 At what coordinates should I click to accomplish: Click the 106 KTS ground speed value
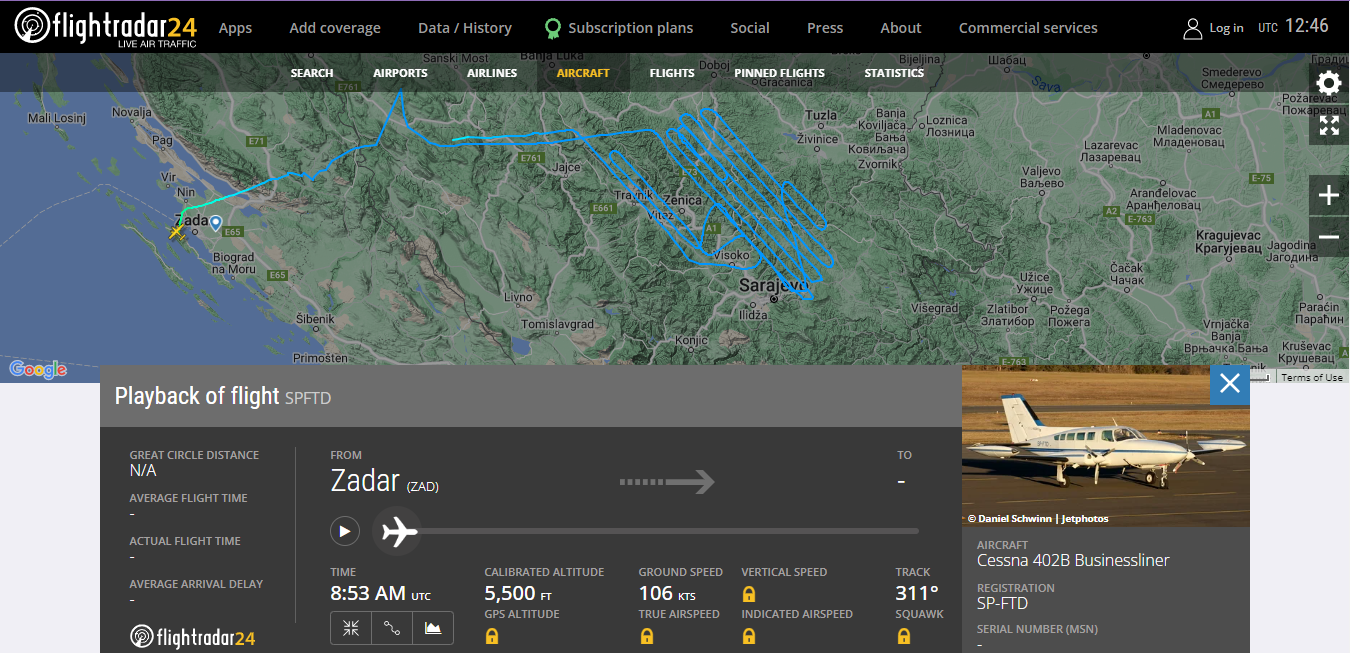[667, 593]
